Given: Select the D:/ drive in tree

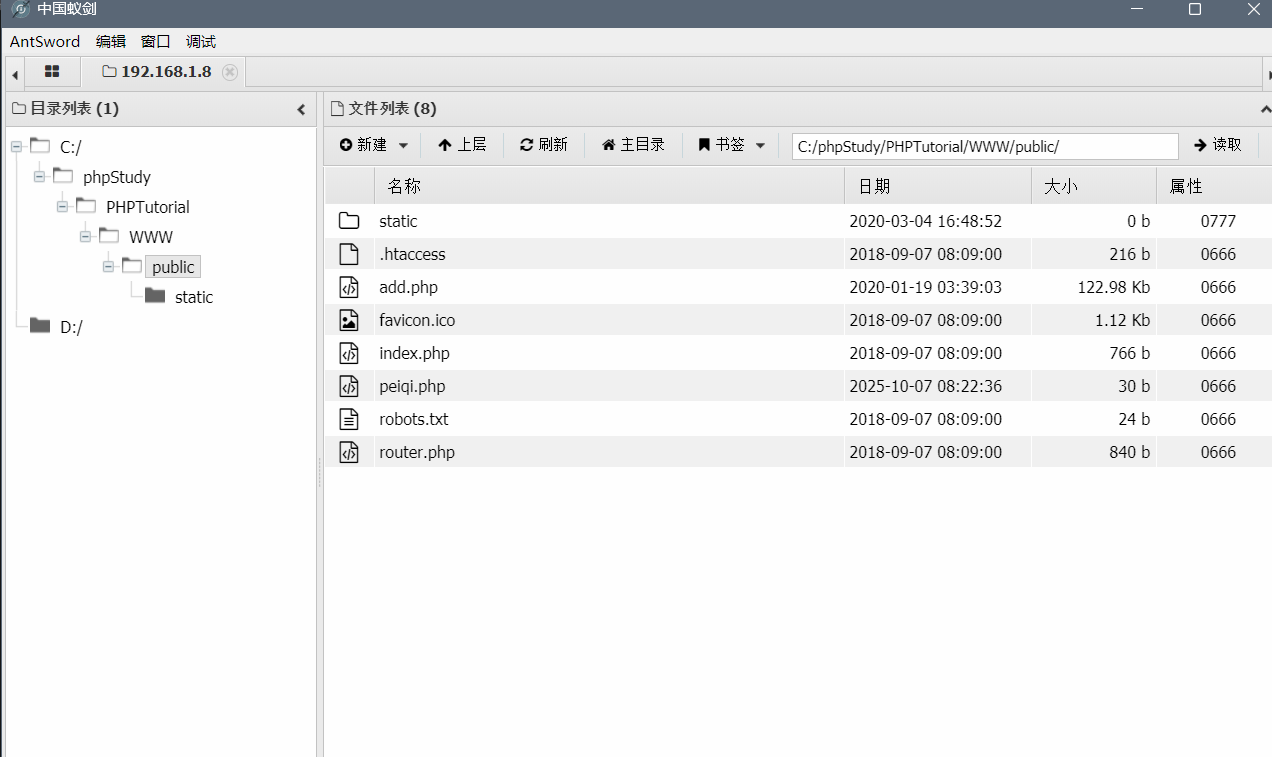Looking at the screenshot, I should [70, 327].
